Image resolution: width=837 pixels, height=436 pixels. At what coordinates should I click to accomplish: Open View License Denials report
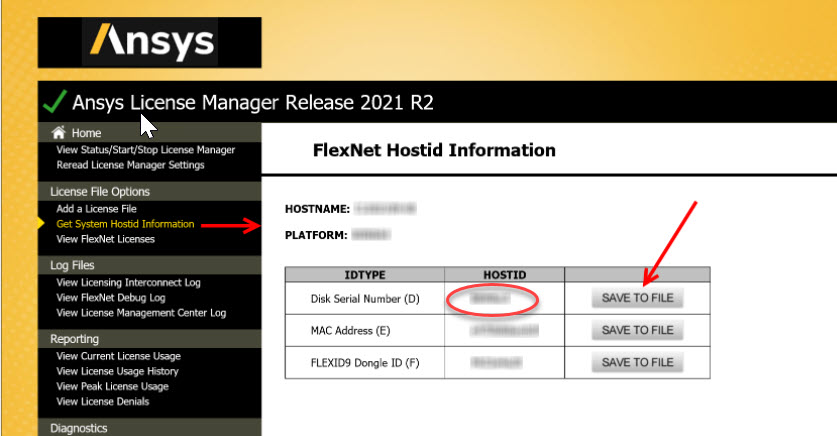[x=102, y=401]
